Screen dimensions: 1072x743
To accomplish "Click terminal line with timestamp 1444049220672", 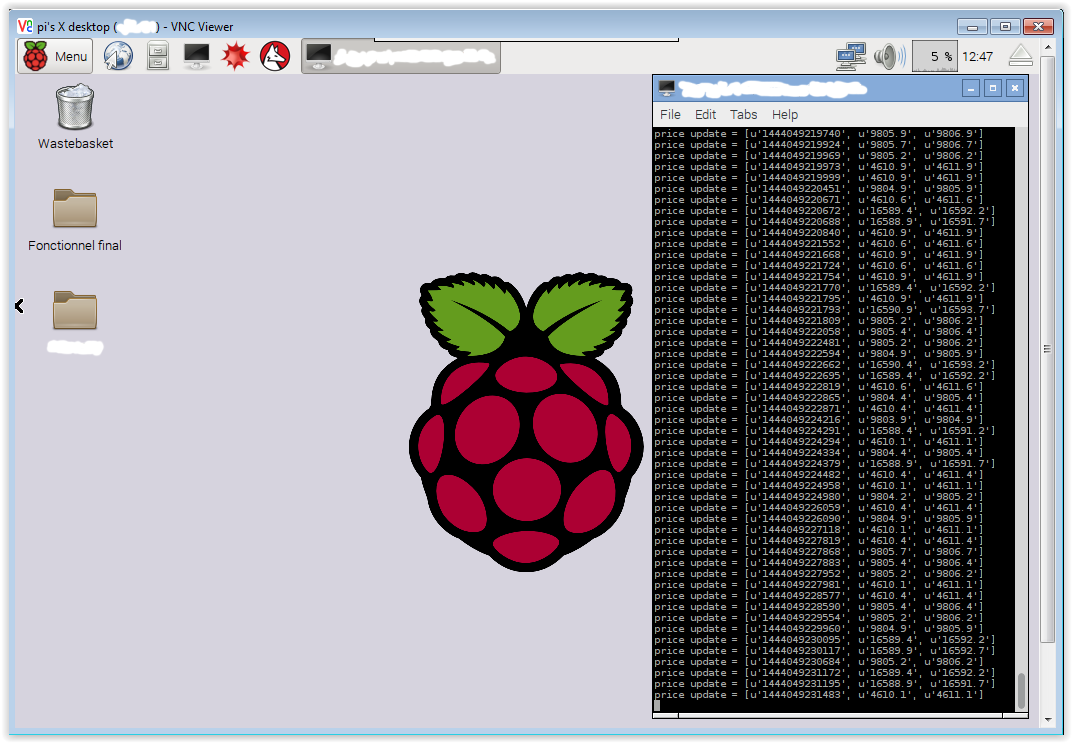I will pyautogui.click(x=825, y=211).
